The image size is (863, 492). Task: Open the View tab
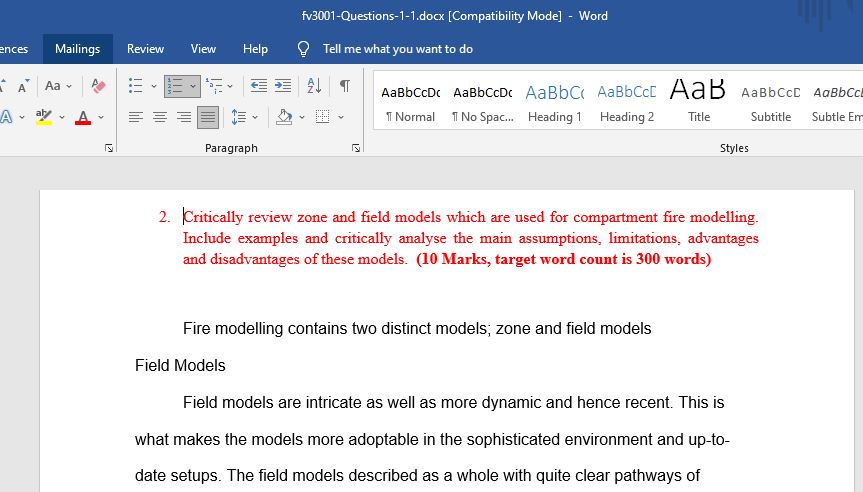coord(203,49)
